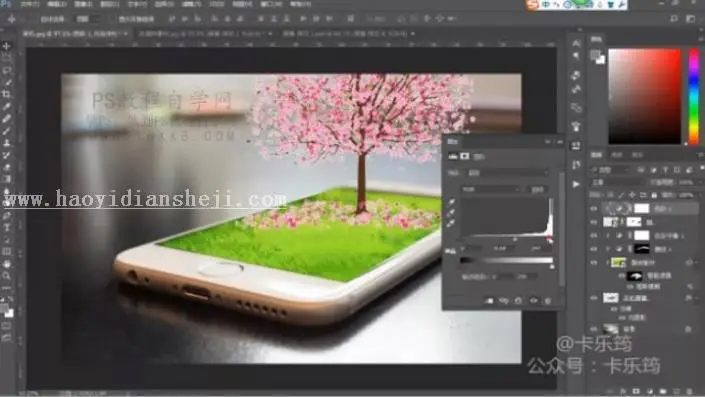Select the Move tool in toolbar
Image resolution: width=705 pixels, height=397 pixels.
click(7, 46)
